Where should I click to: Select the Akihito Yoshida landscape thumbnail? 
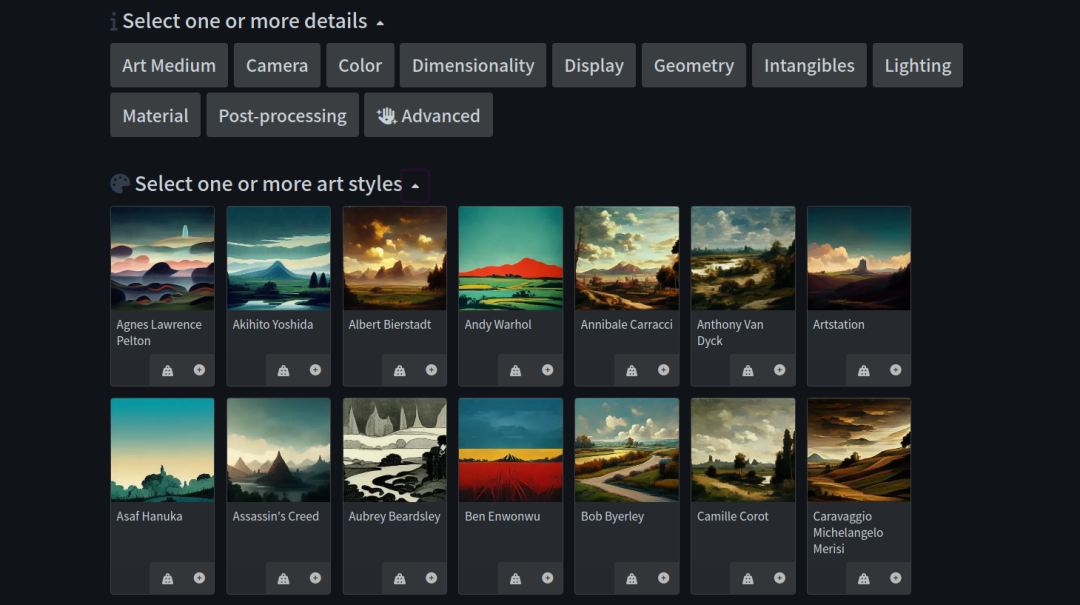coord(278,258)
